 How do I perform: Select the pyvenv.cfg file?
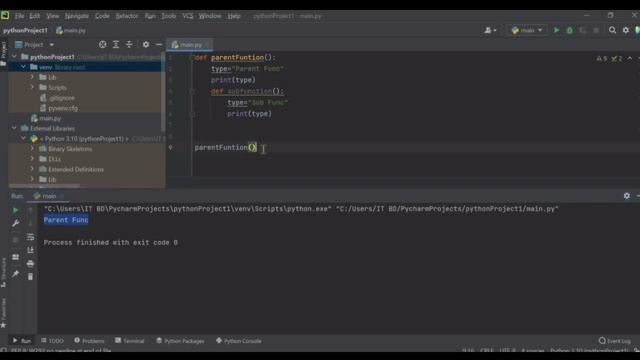(59, 108)
